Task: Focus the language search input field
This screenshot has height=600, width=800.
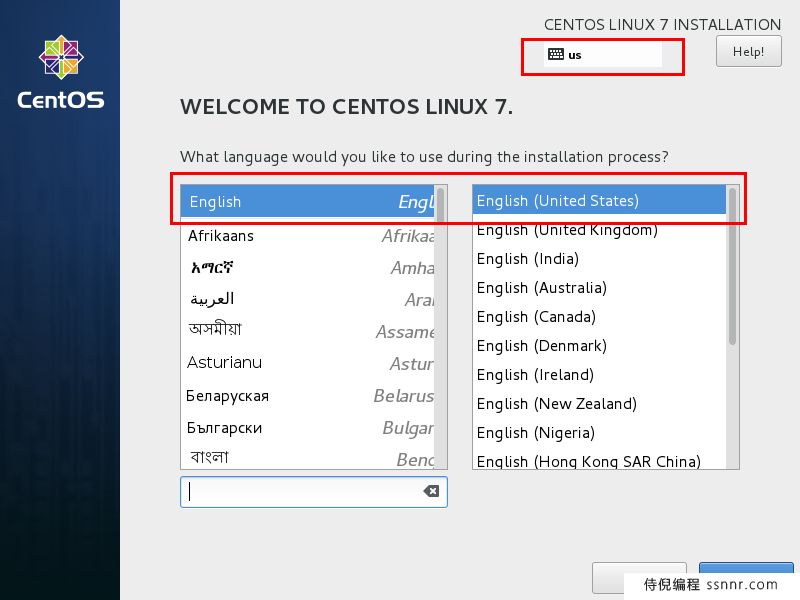Action: click(314, 492)
